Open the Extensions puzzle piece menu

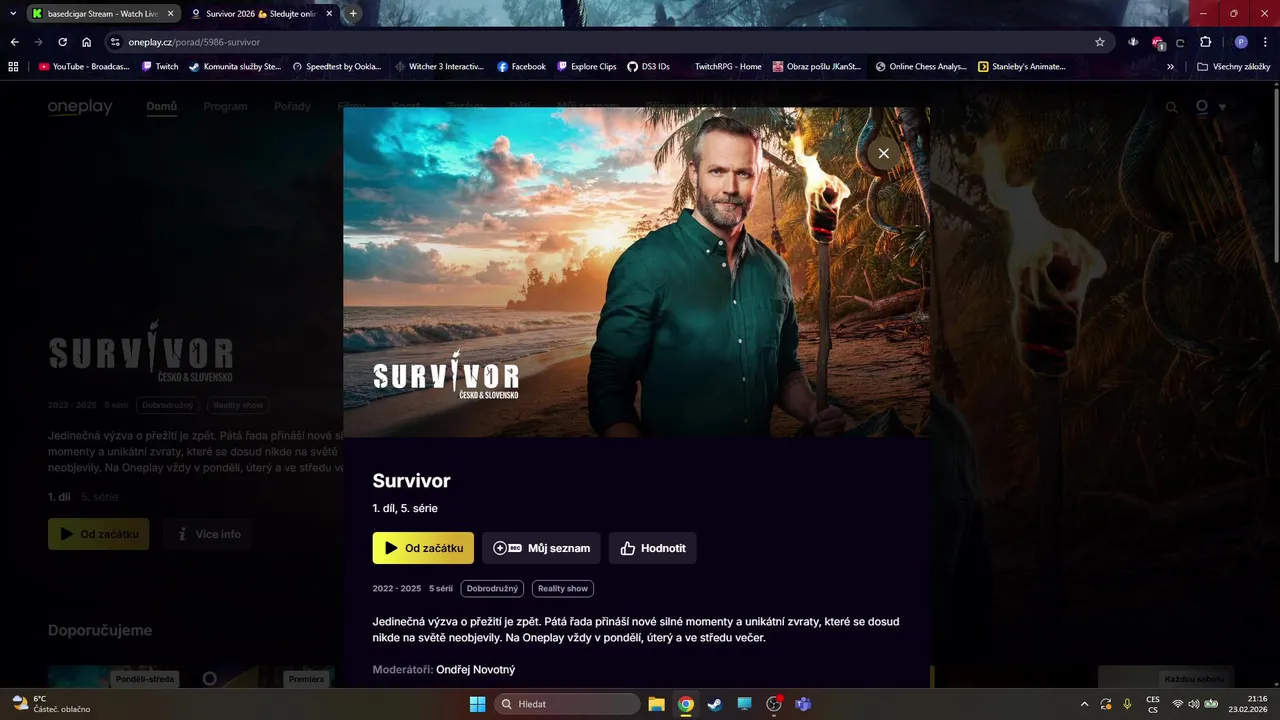pos(1205,42)
